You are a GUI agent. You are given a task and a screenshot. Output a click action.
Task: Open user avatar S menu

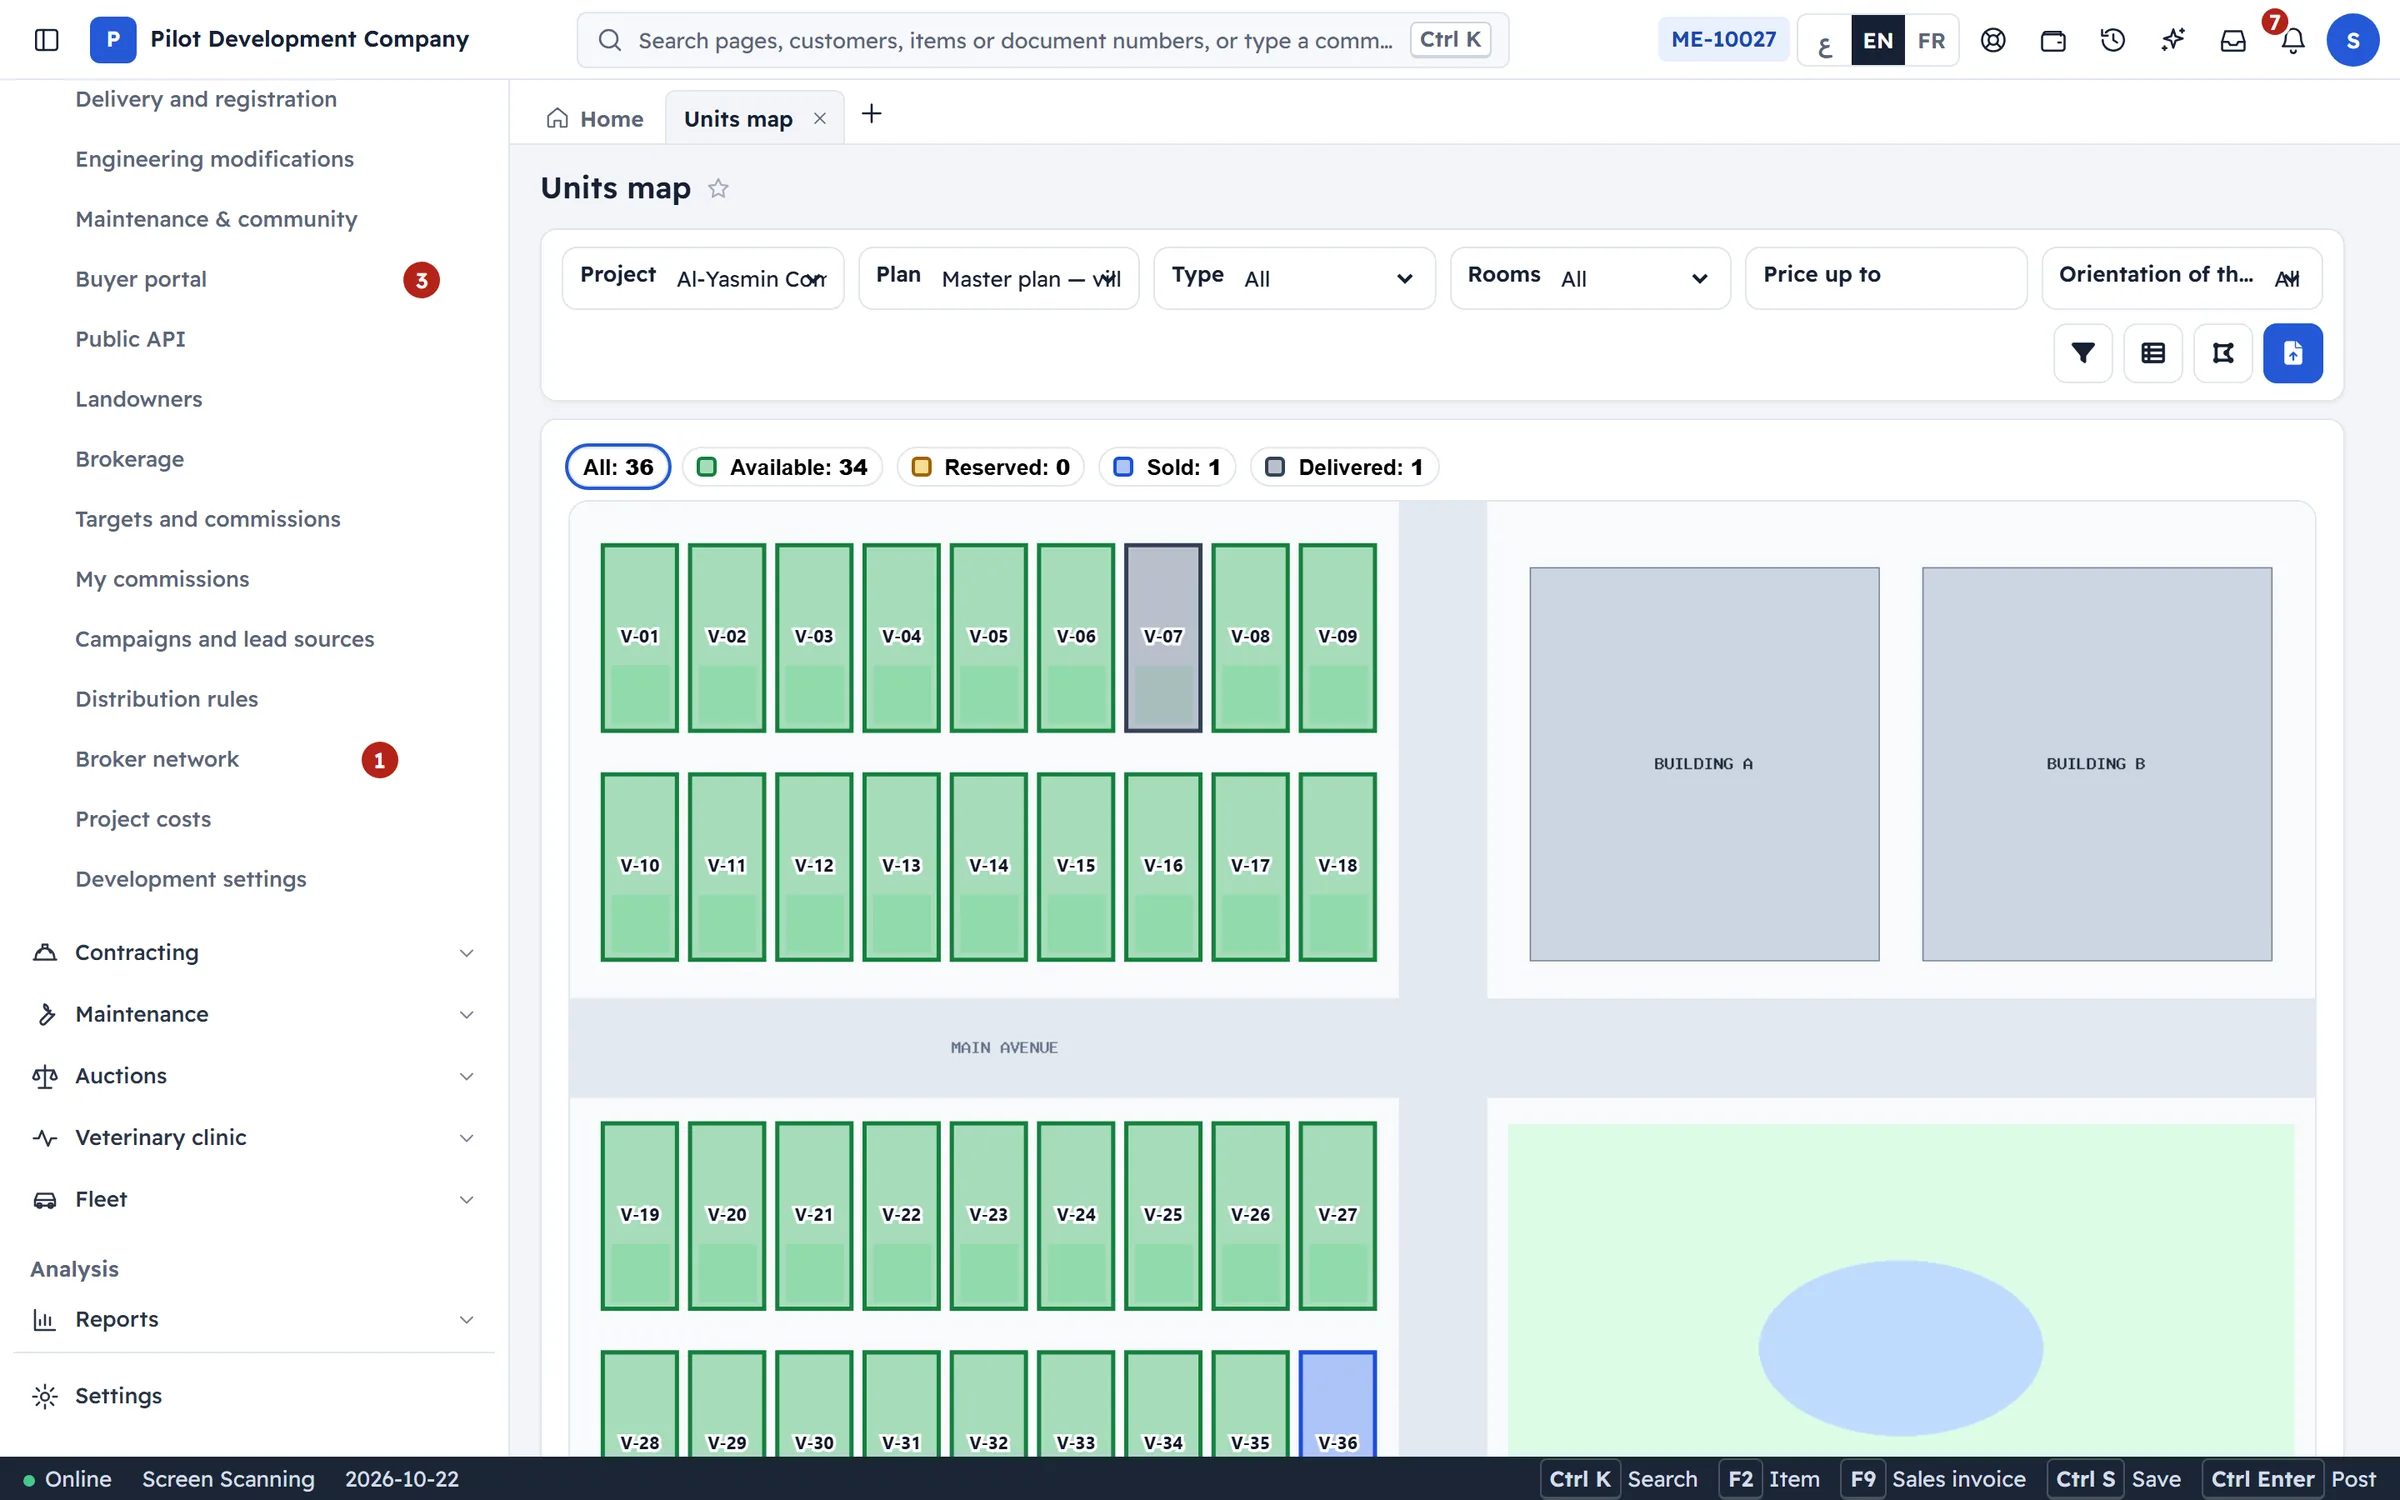[2352, 40]
